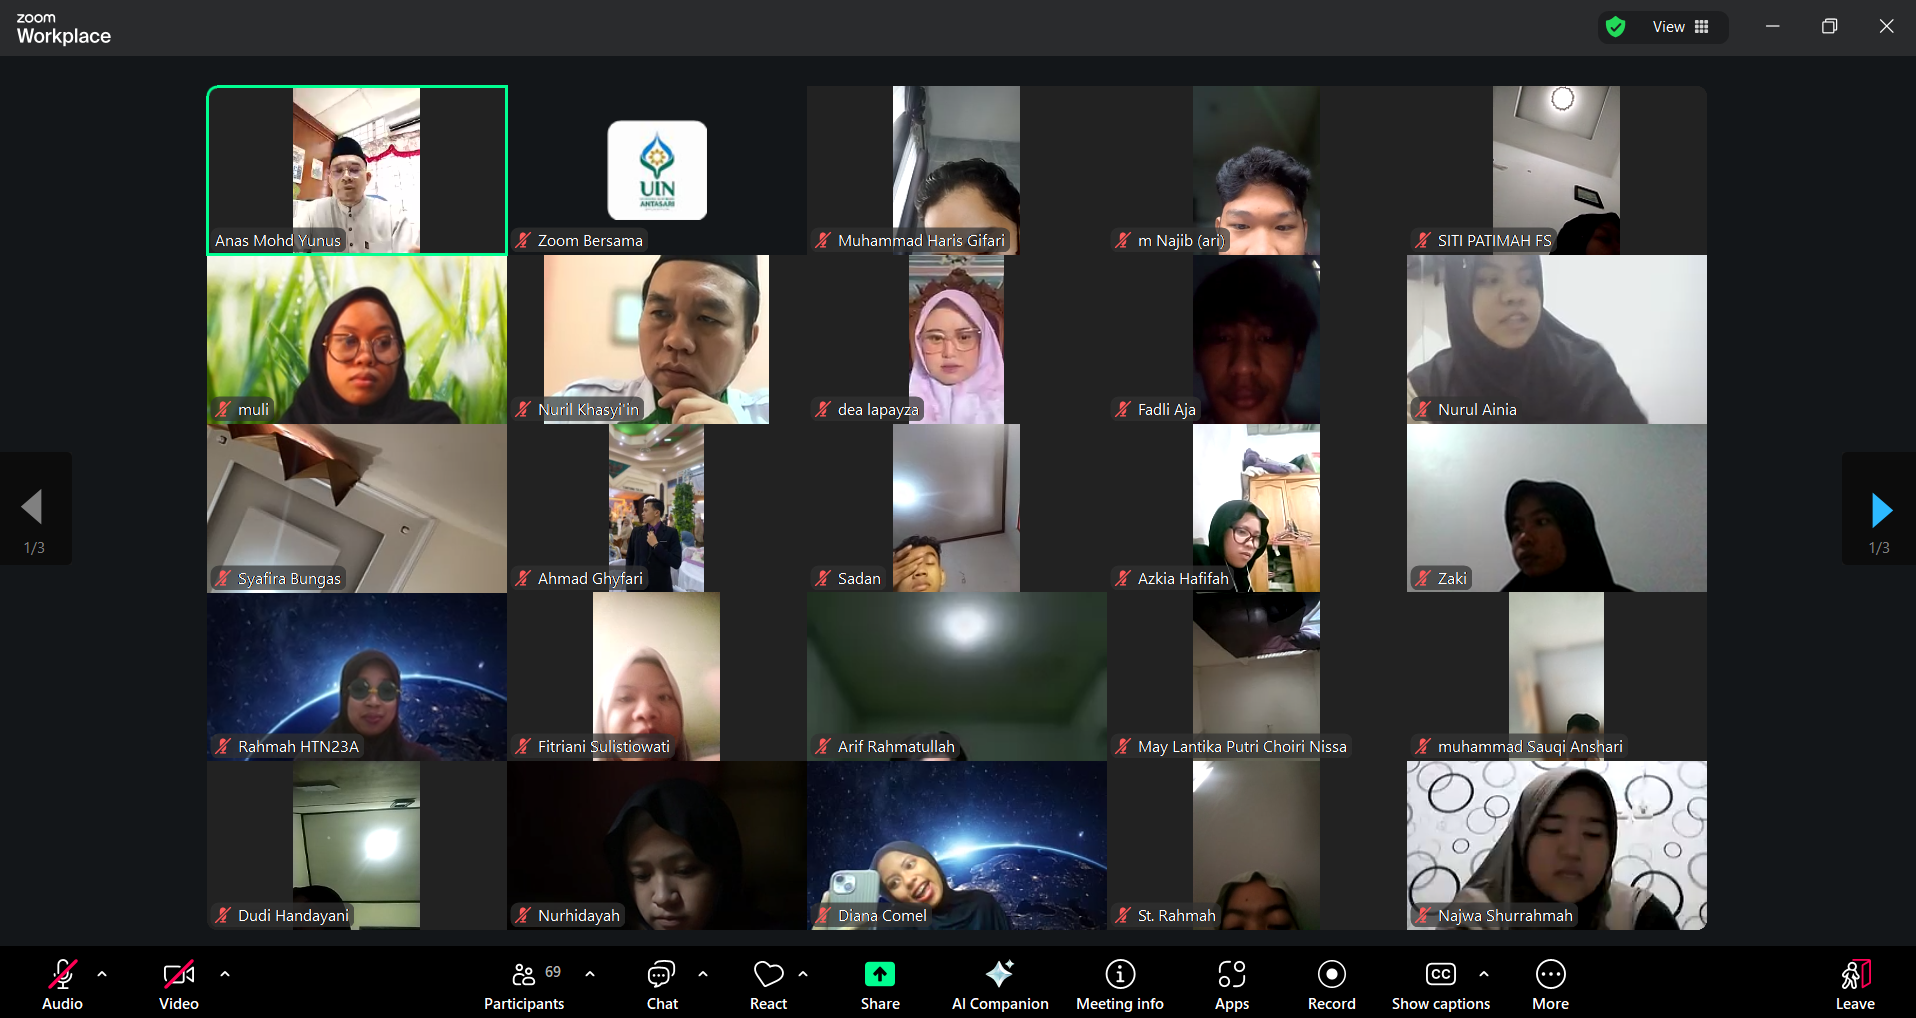This screenshot has height=1018, width=1916.
Task: Expand caption options caret
Action: pyautogui.click(x=1484, y=974)
